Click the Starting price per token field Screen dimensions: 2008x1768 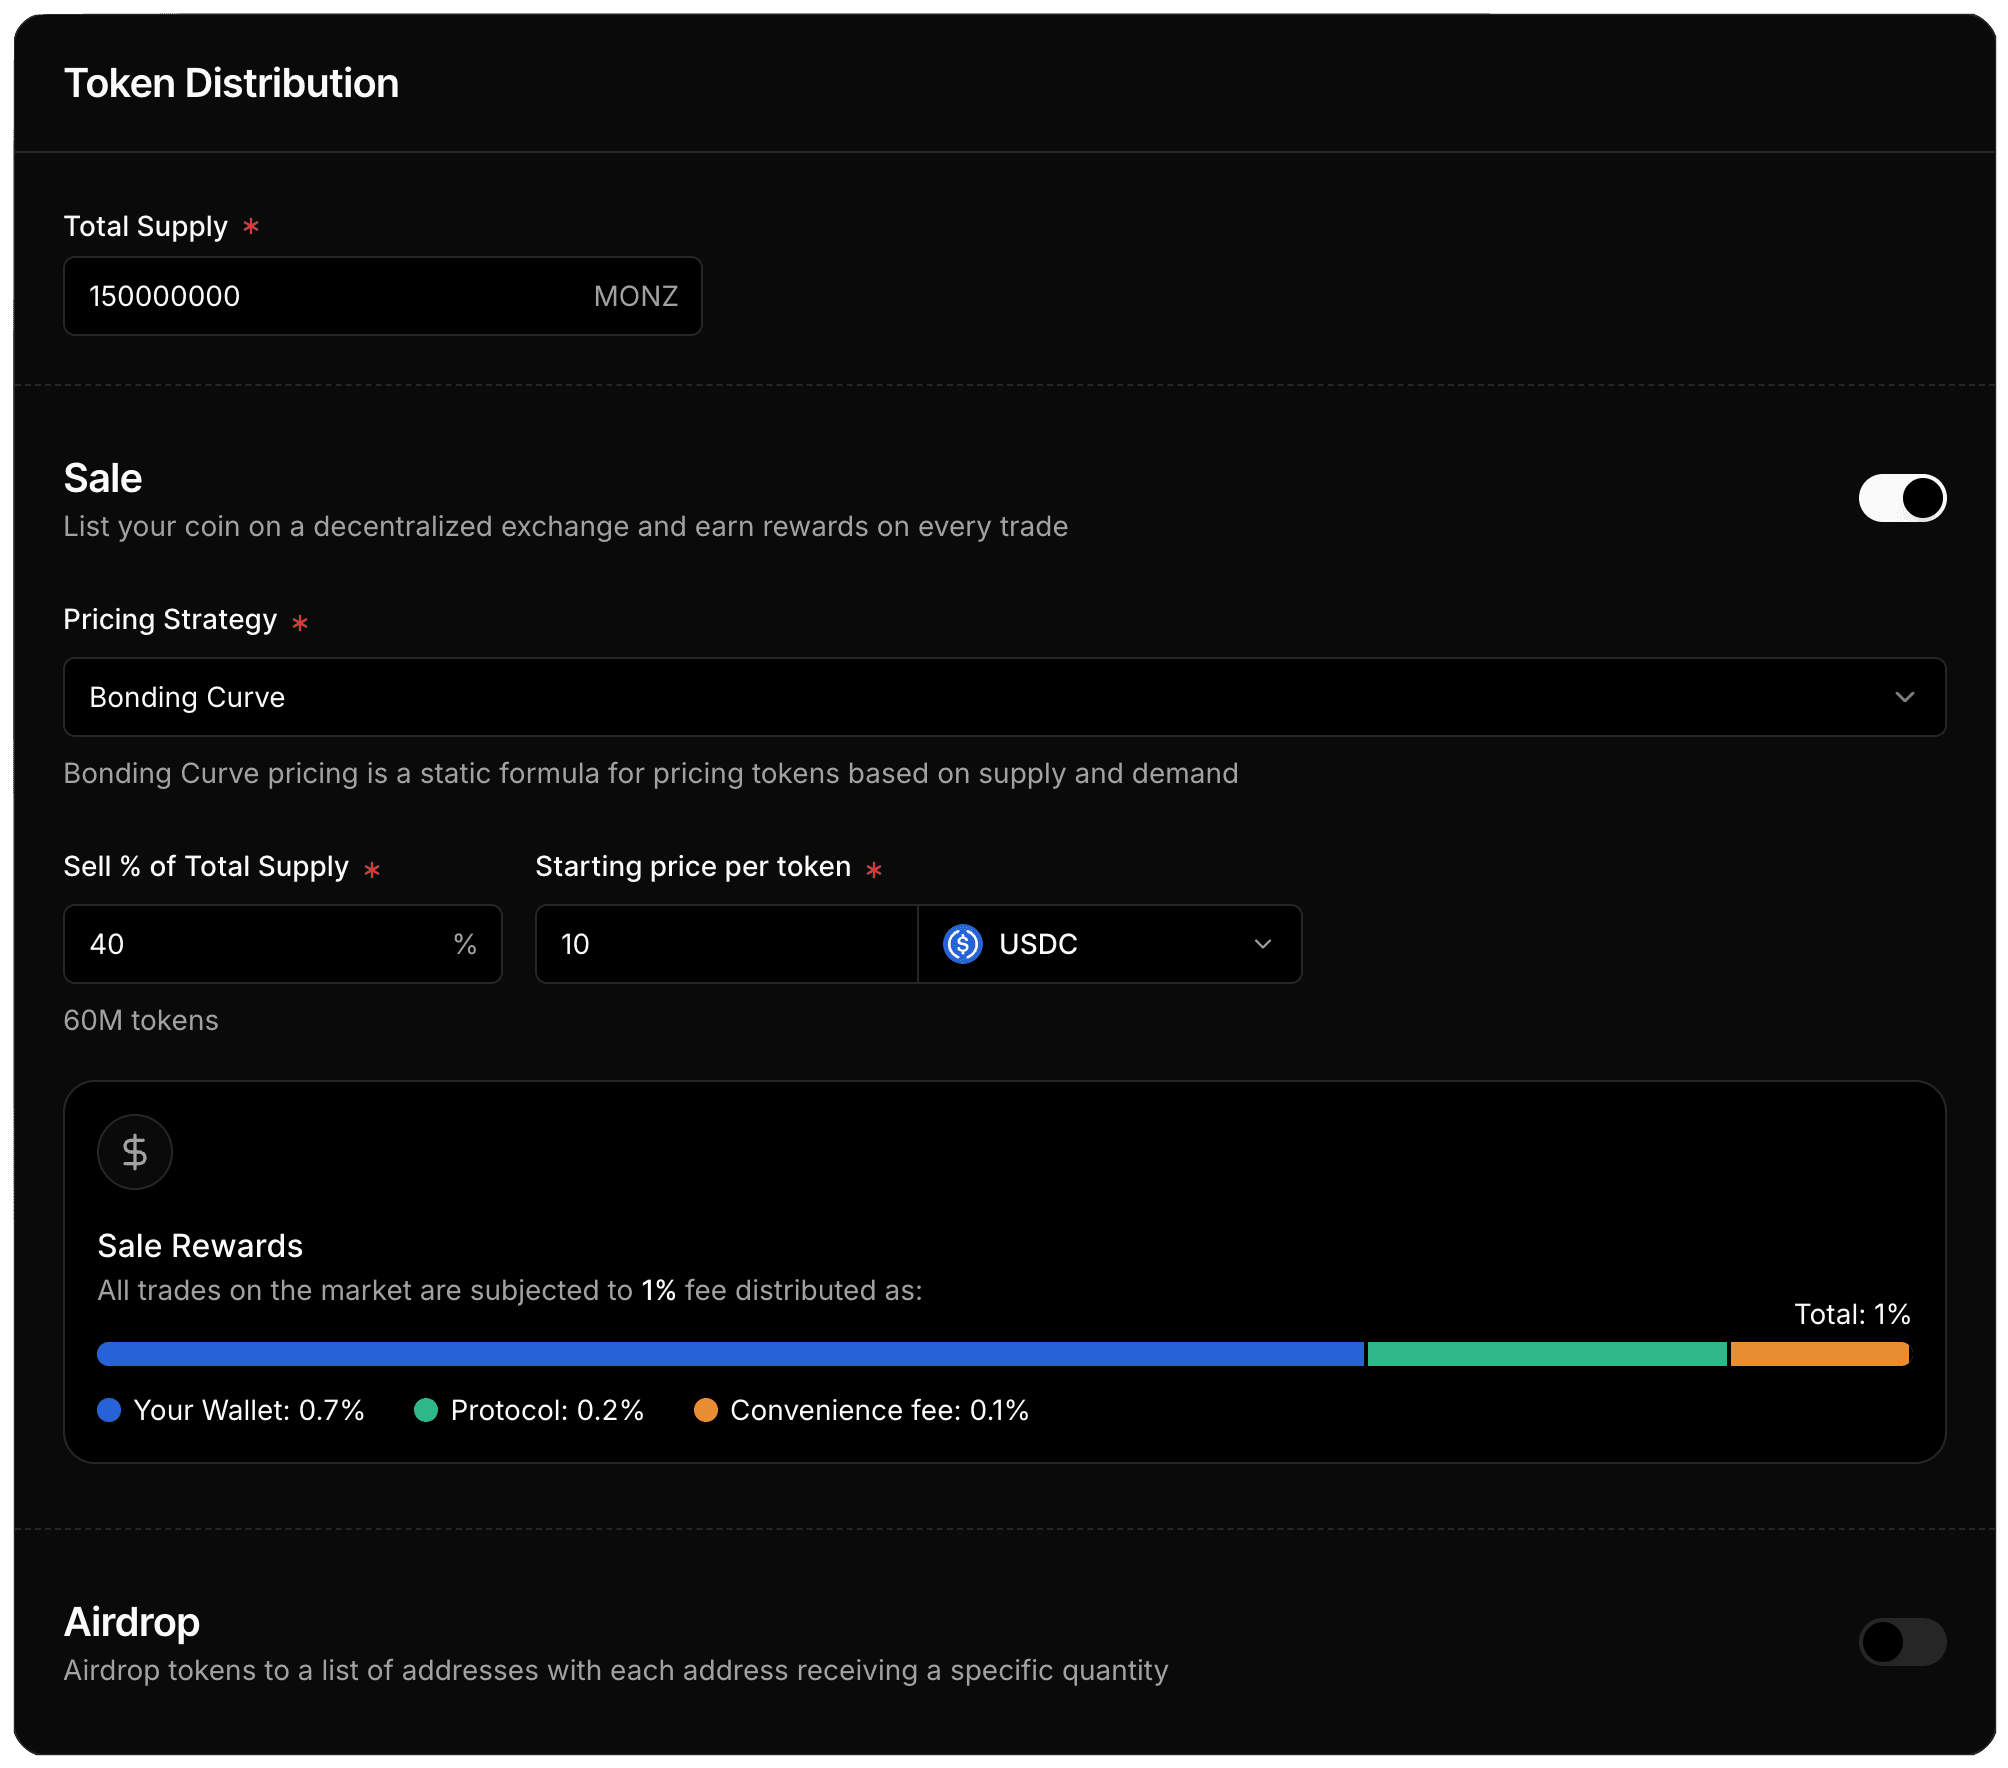[x=725, y=944]
